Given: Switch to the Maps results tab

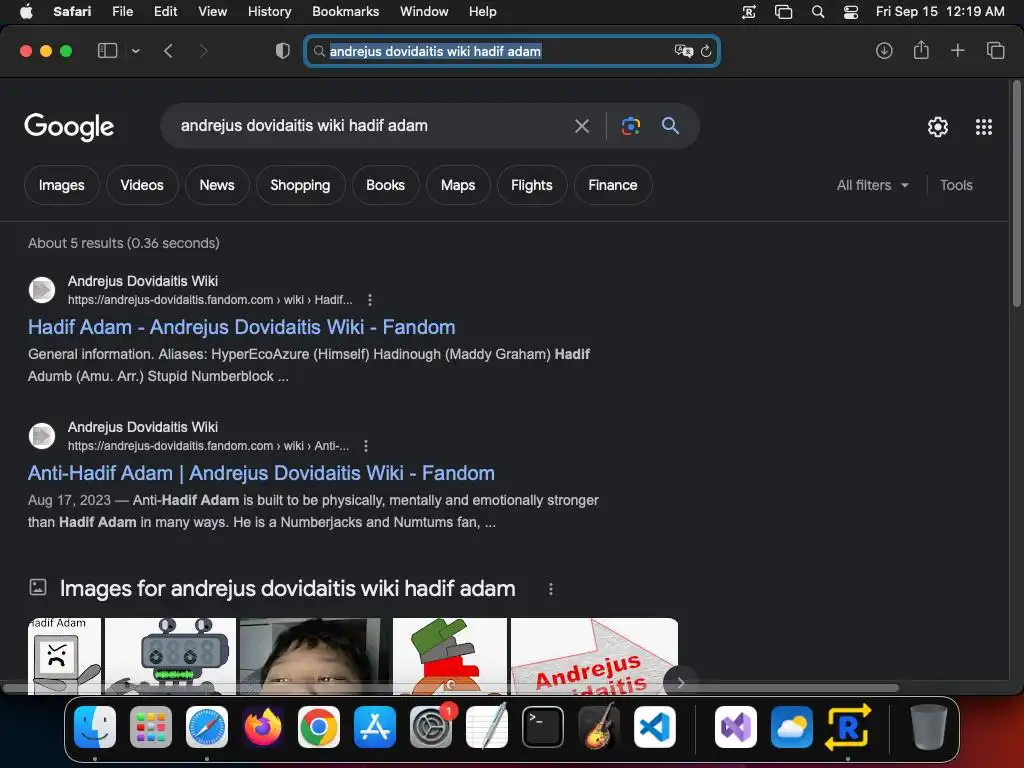Looking at the screenshot, I should point(458,185).
